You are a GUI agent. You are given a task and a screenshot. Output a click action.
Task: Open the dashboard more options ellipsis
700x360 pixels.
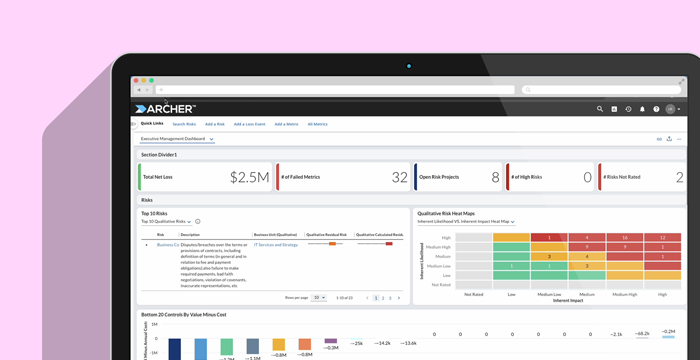point(679,139)
